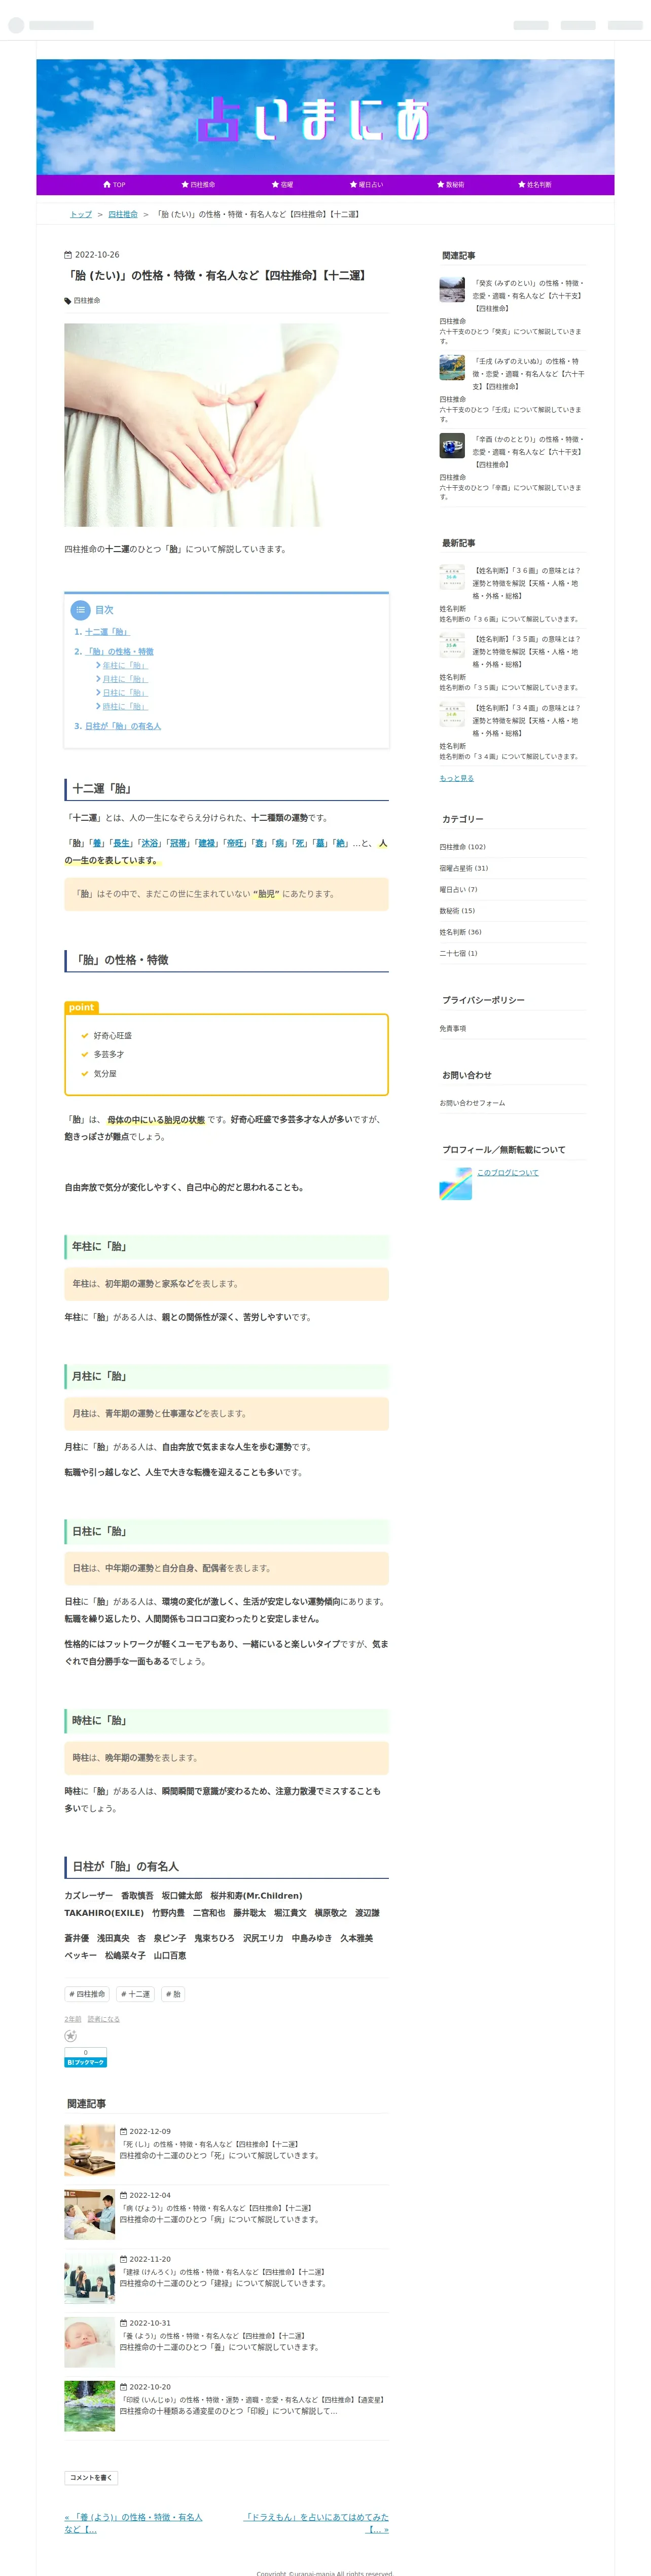Image resolution: width=651 pixels, height=2576 pixels.
Task: Open category 四柱推命 (102)
Action: tap(462, 847)
